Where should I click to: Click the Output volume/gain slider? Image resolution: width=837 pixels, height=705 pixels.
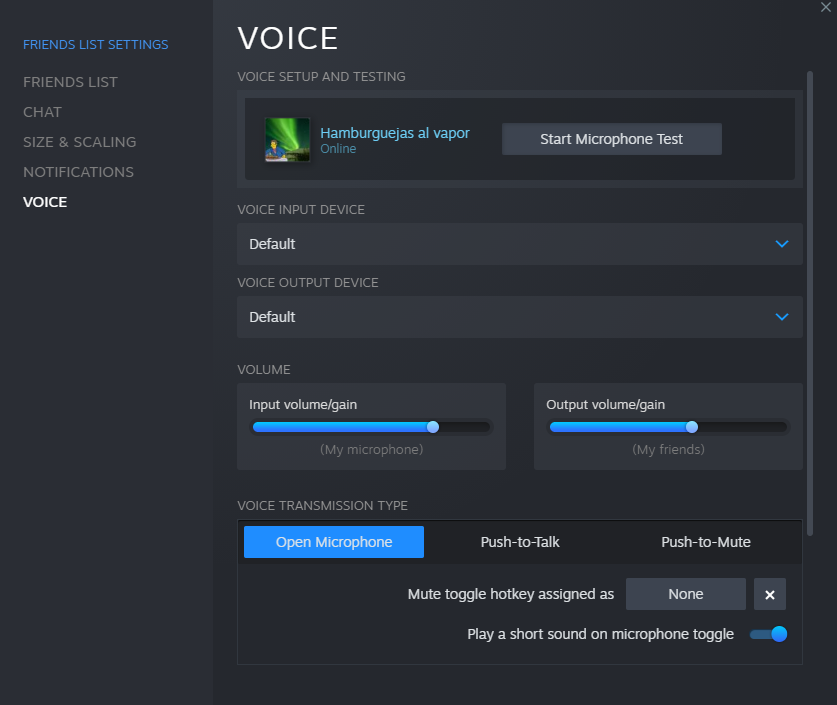[x=668, y=427]
